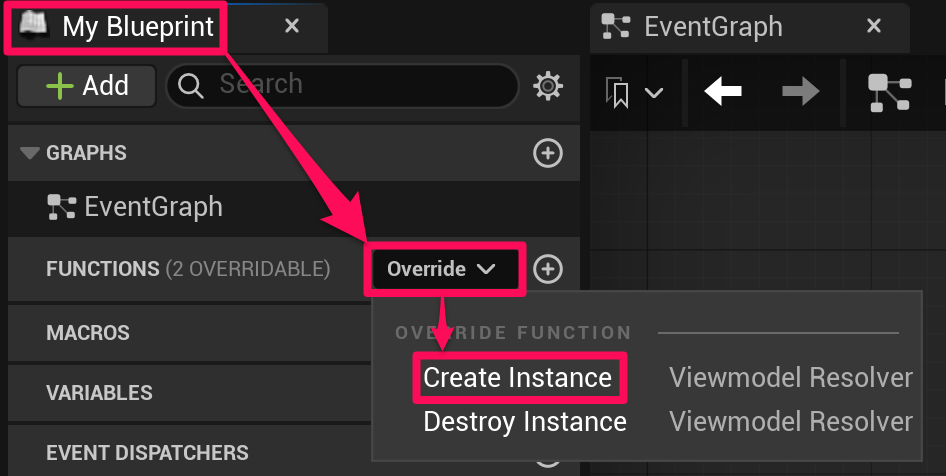Navigate forward with the right arrow
This screenshot has height=476, width=946.
click(800, 93)
